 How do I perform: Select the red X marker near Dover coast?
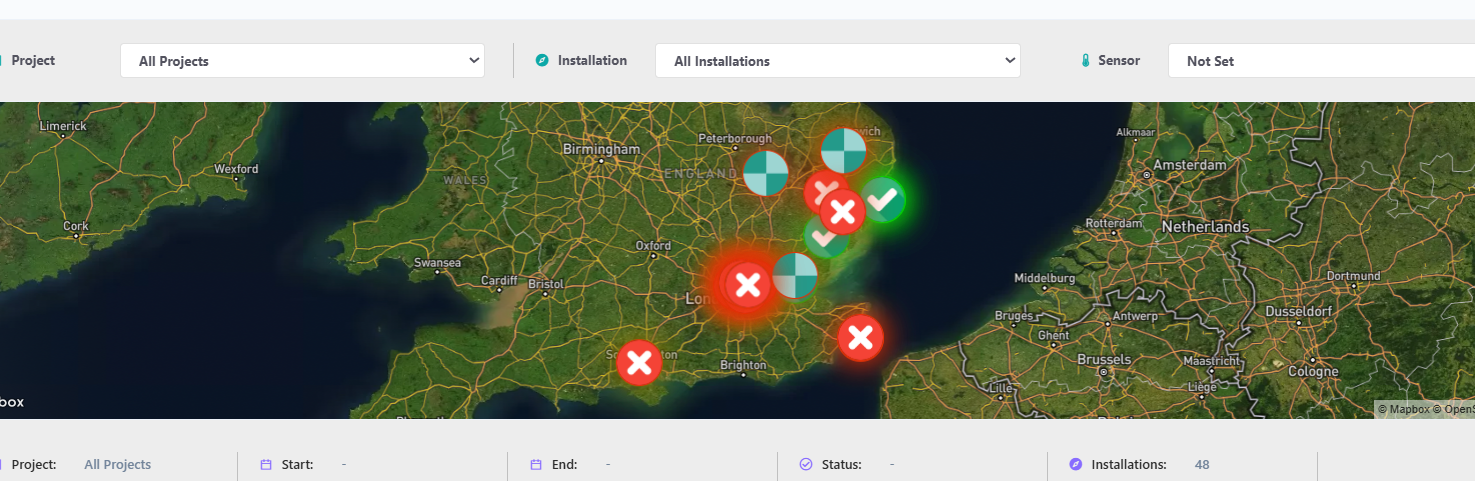pyautogui.click(x=860, y=338)
